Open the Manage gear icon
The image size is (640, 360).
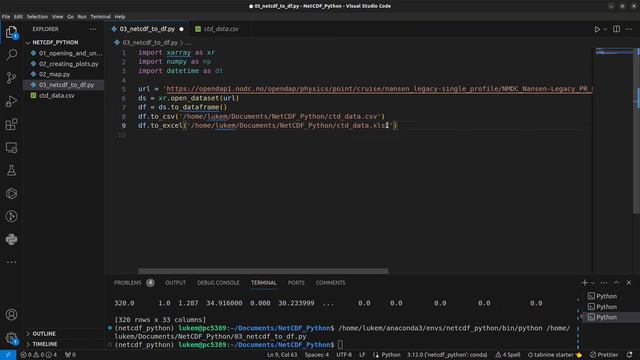pyautogui.click(x=11, y=338)
